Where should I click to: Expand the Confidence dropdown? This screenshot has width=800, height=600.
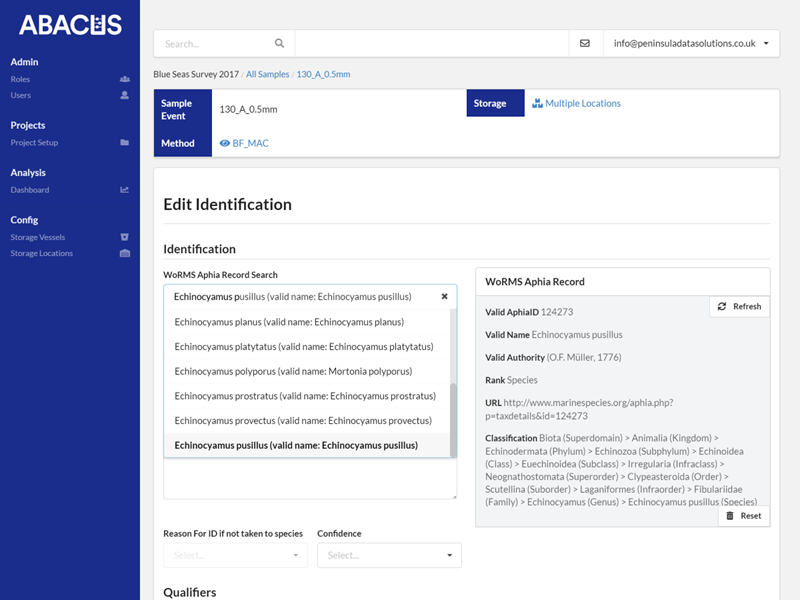pos(389,555)
